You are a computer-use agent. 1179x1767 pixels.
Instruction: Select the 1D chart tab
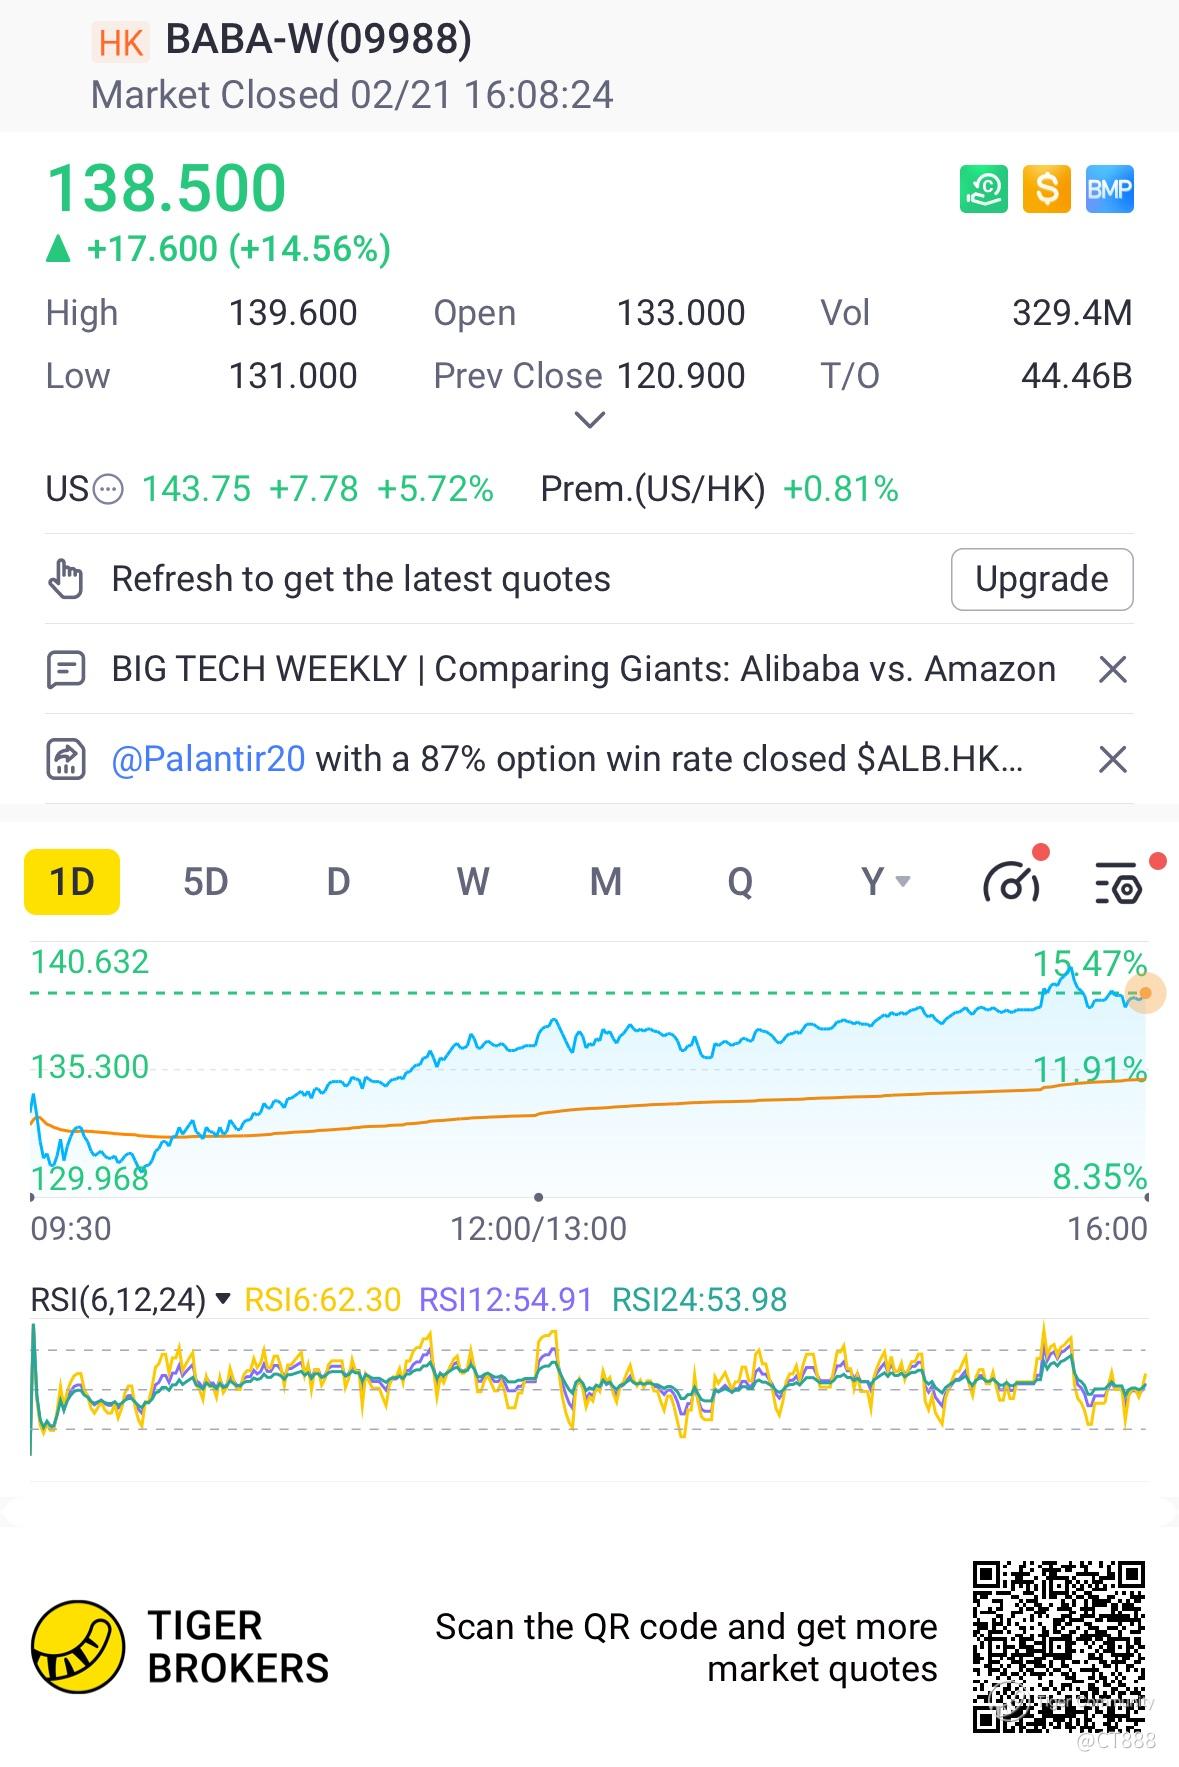coord(72,882)
